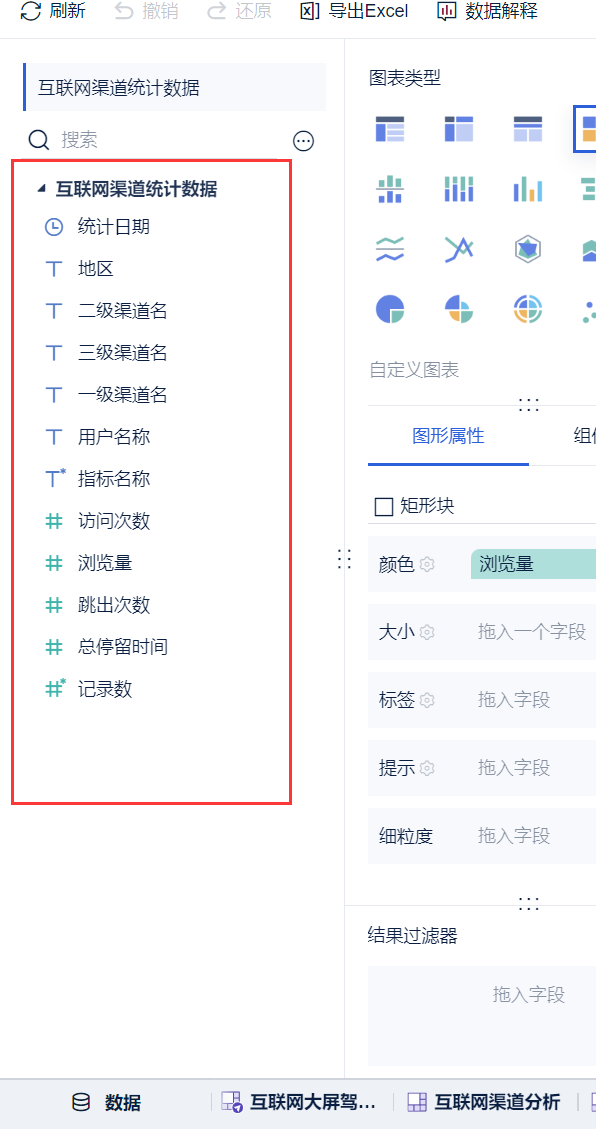
Task: Choose the multi-layer pie chart icon
Action: coord(528,310)
